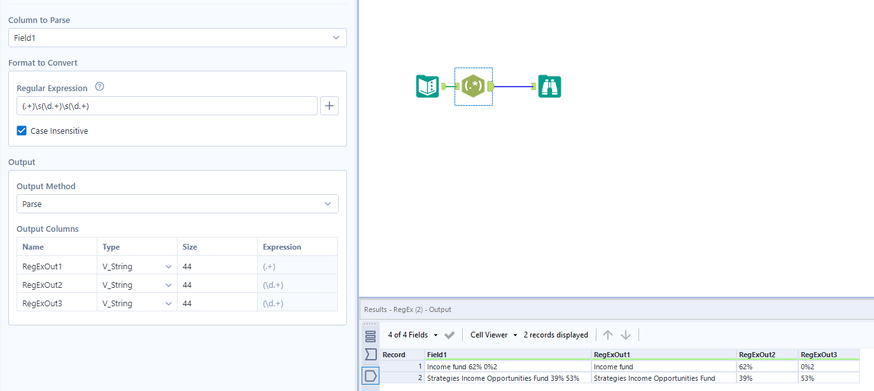Edit the Size value for RegExOut1

click(217, 267)
